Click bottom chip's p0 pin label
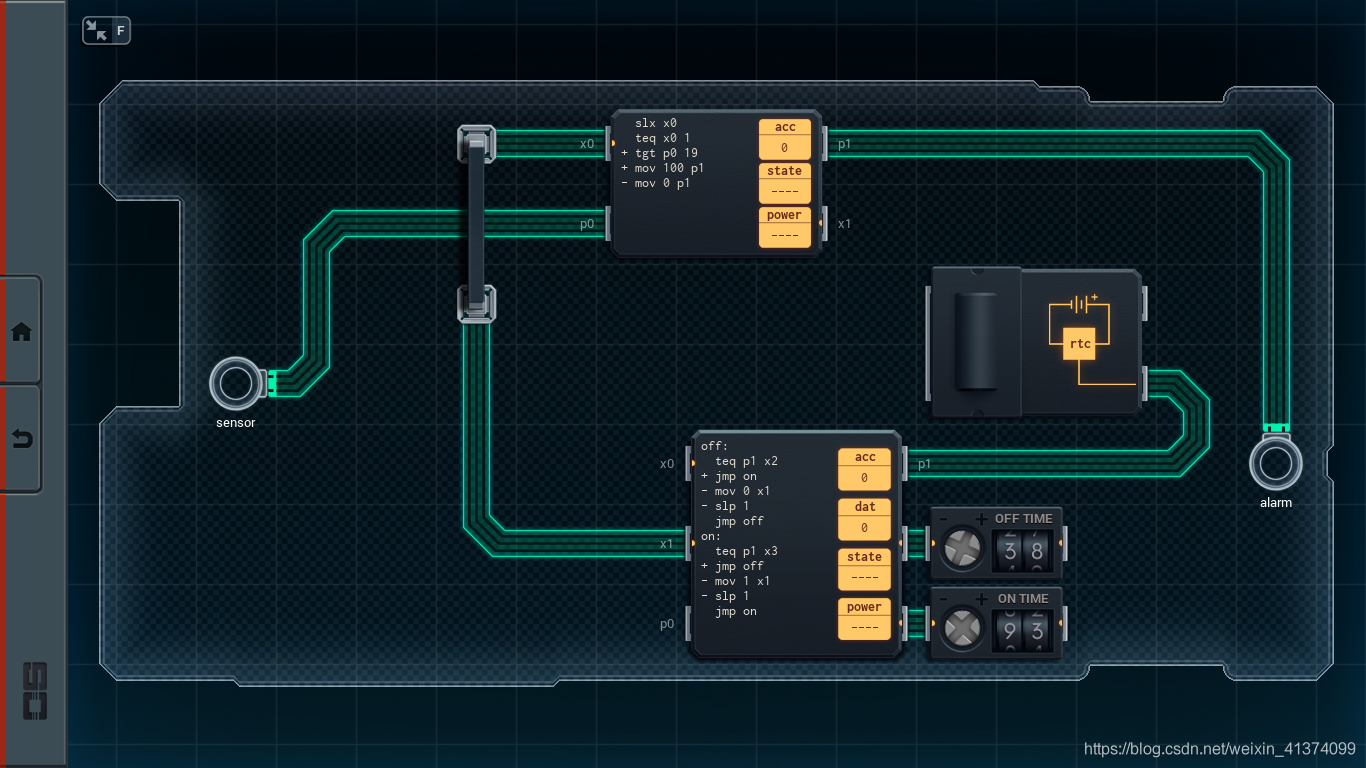Image resolution: width=1366 pixels, height=768 pixels. pos(667,624)
